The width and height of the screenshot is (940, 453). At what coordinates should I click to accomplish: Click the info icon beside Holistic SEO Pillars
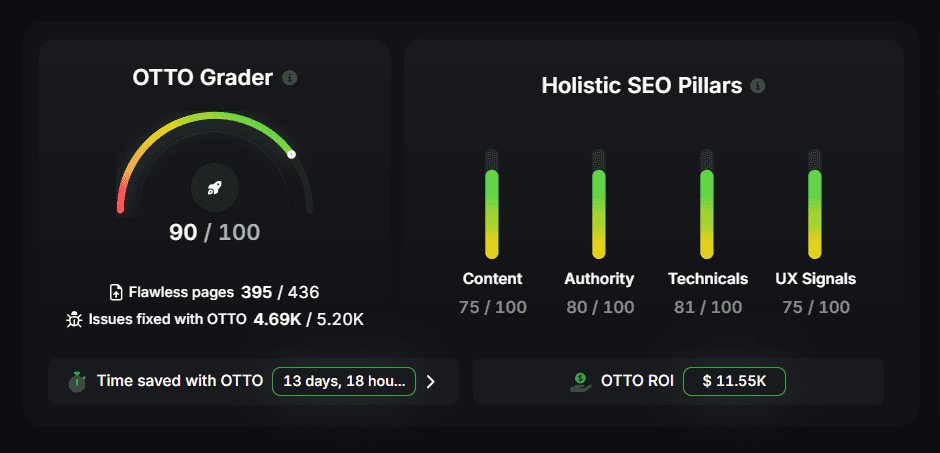(758, 86)
